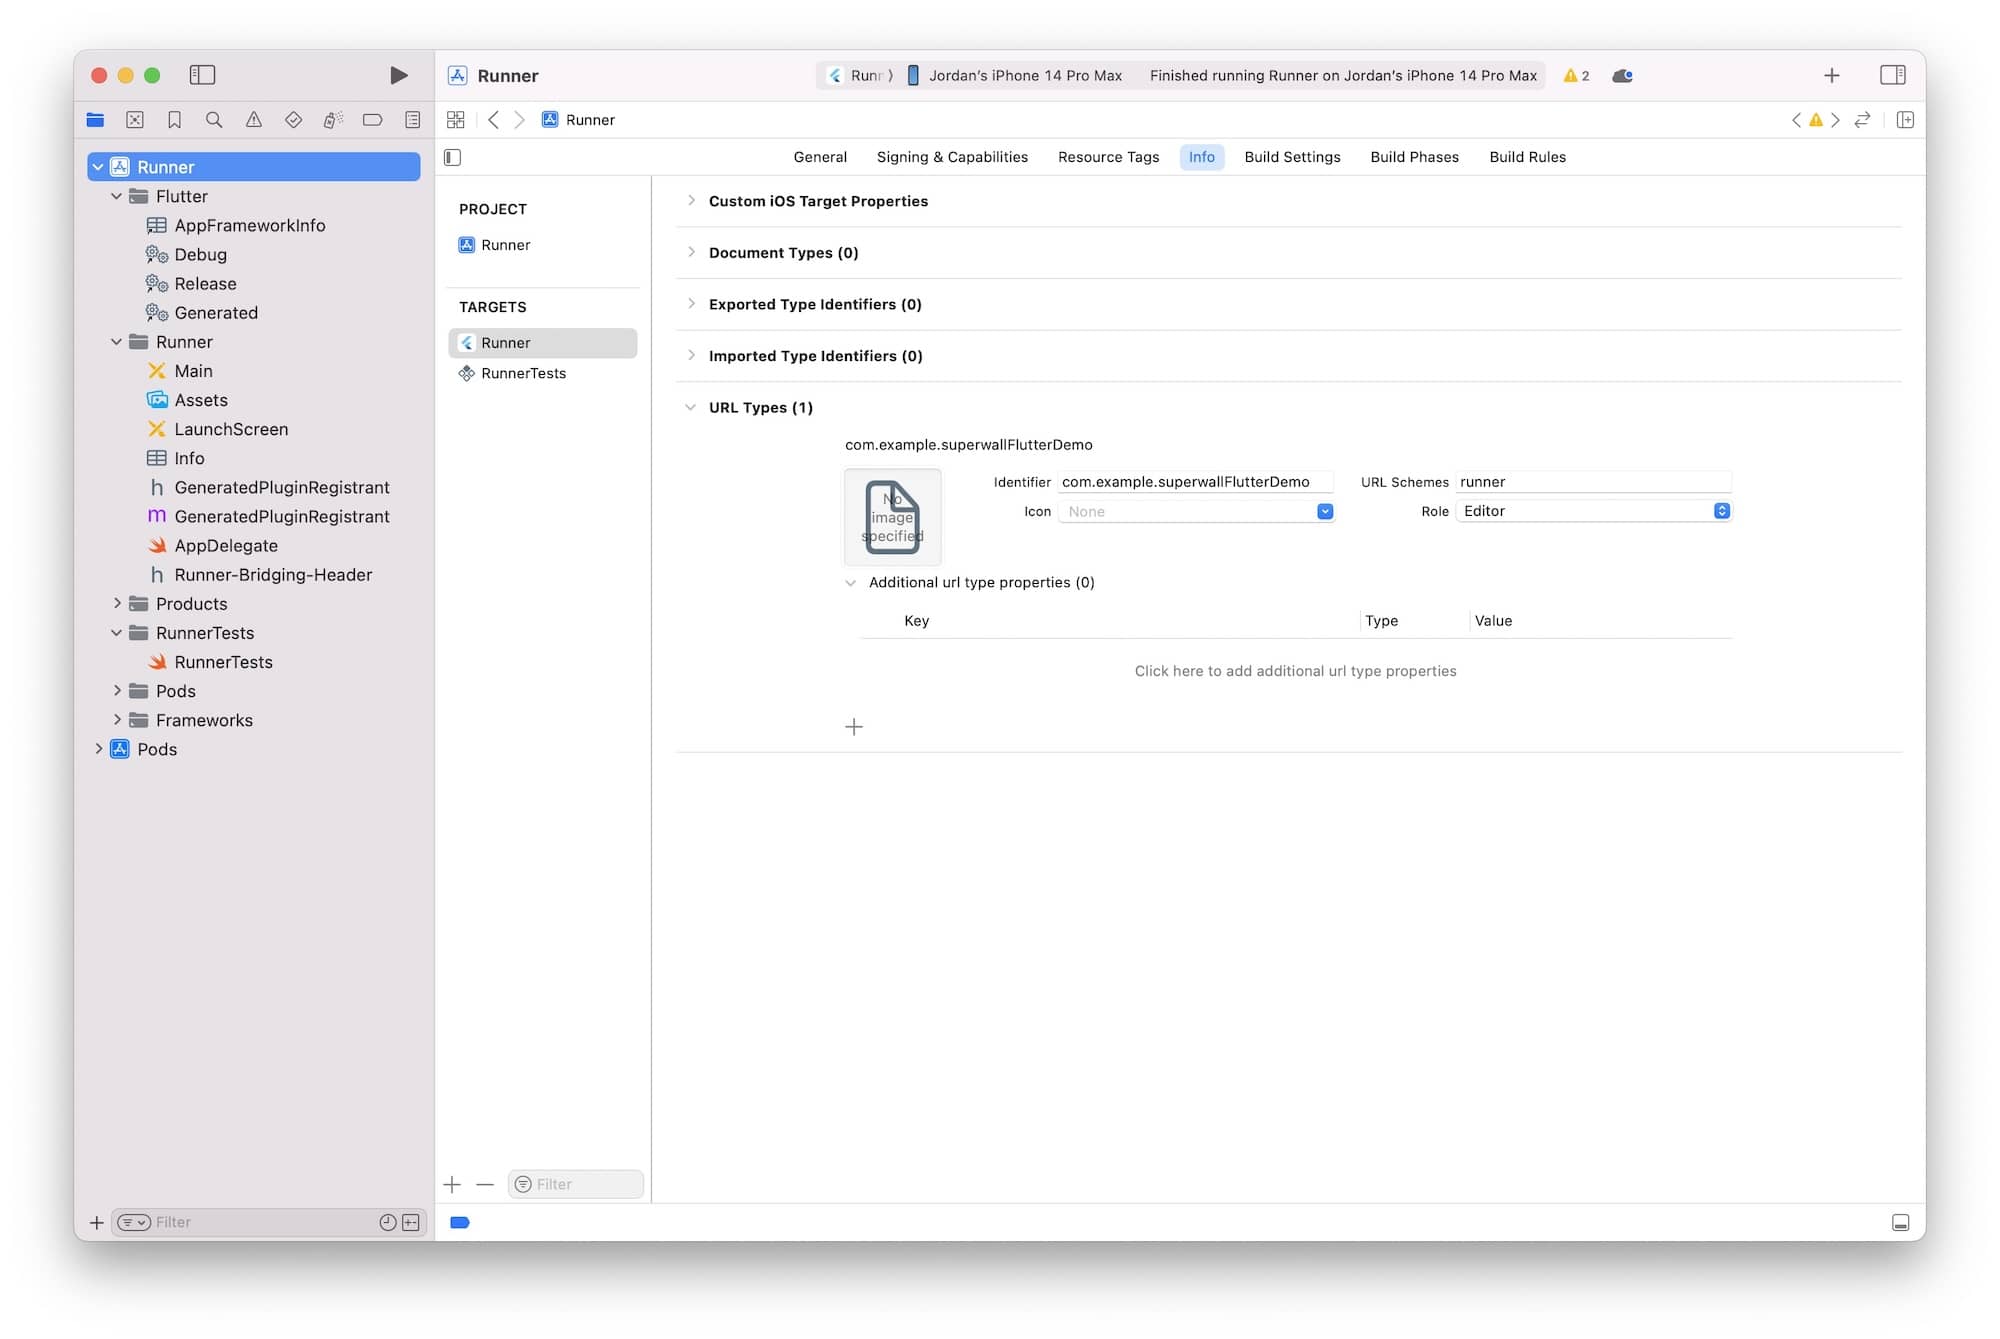Select the RunnerTests target

523,373
